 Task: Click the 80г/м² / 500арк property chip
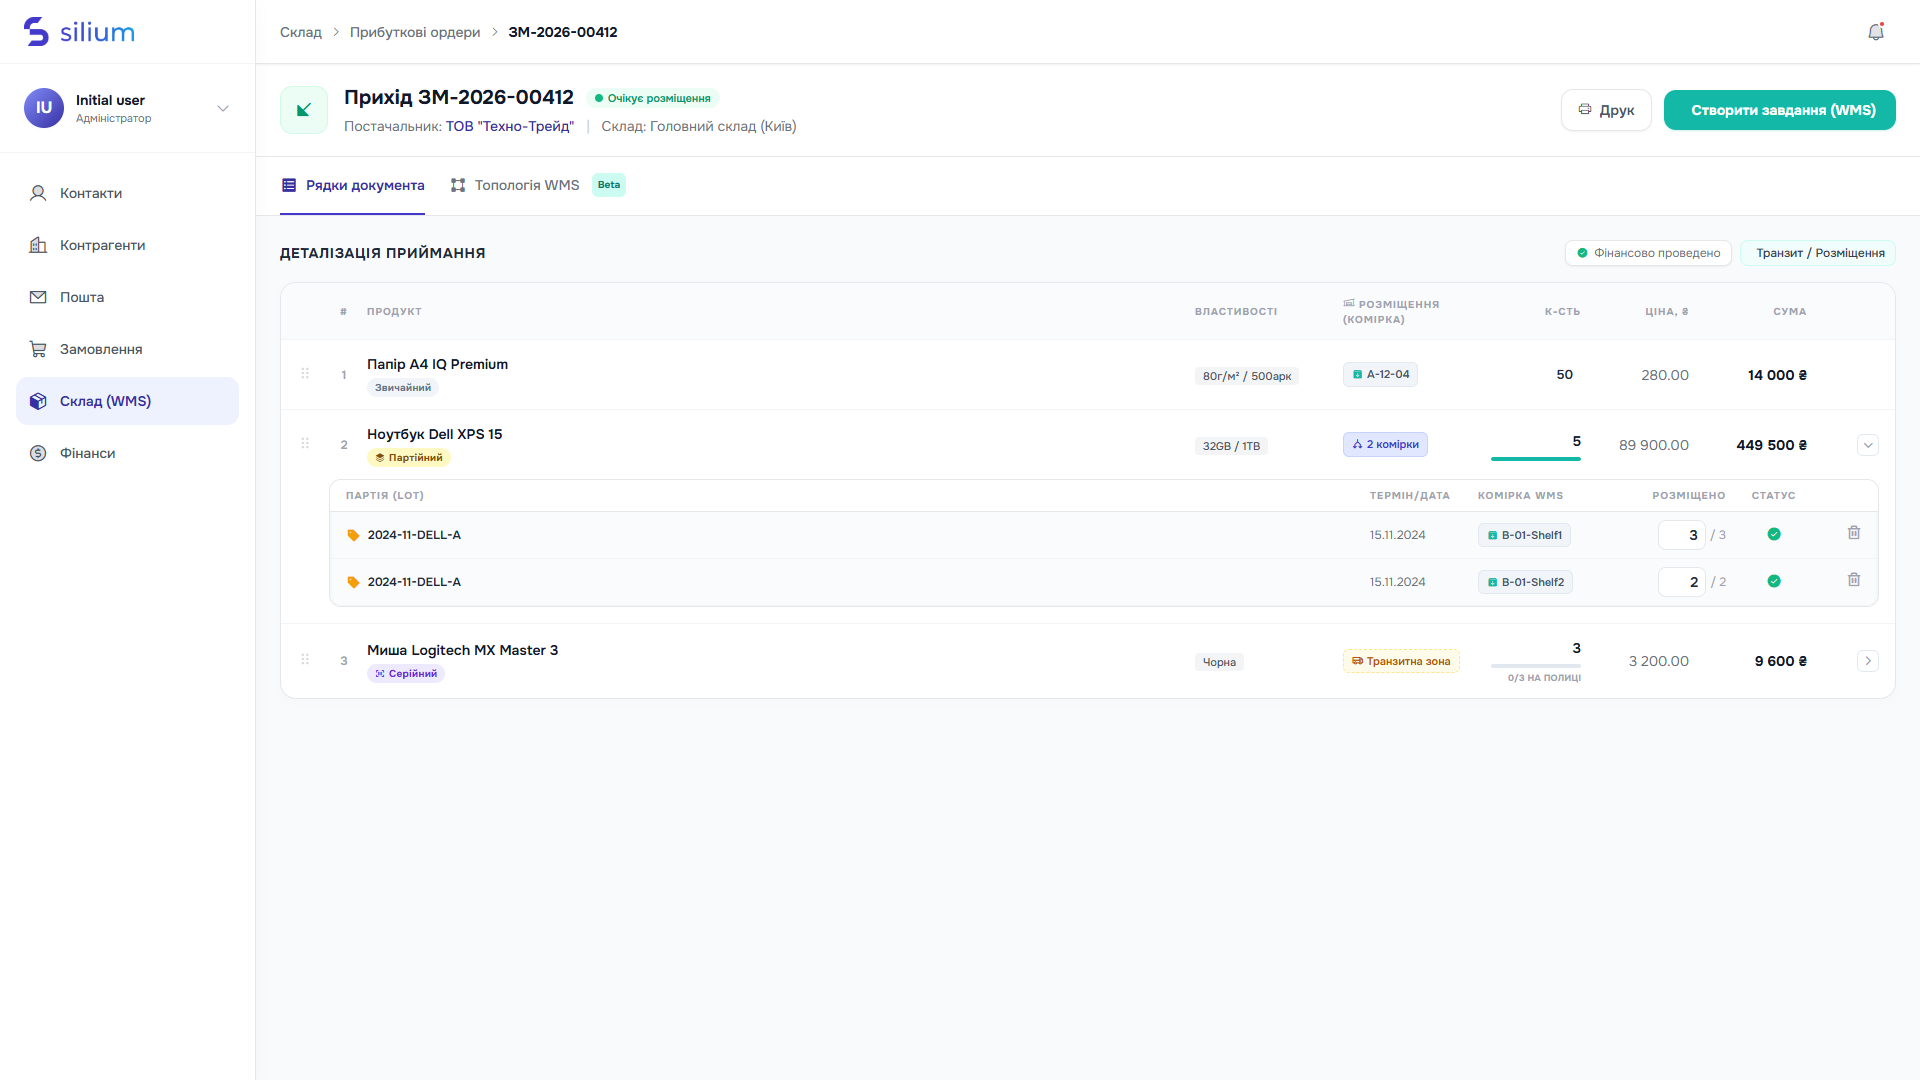click(1247, 376)
